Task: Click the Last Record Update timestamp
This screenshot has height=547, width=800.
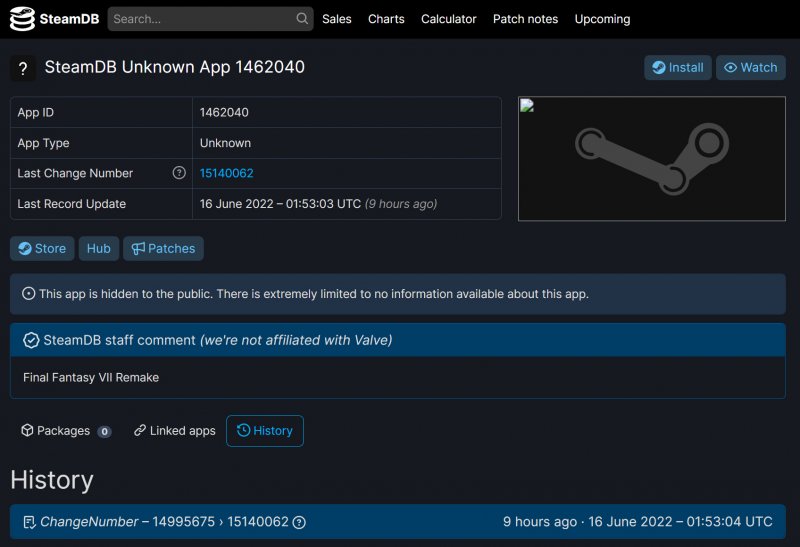Action: pos(318,204)
